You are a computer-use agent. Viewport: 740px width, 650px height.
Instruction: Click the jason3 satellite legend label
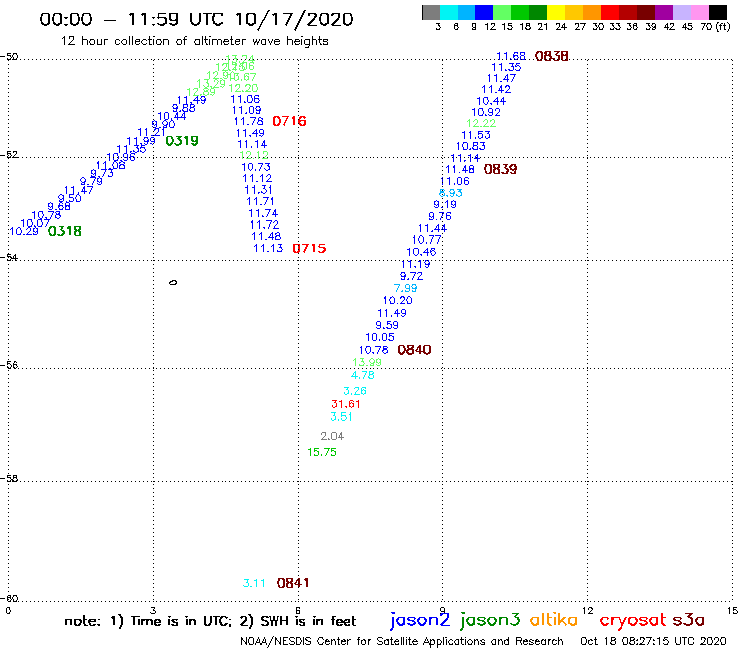490,620
